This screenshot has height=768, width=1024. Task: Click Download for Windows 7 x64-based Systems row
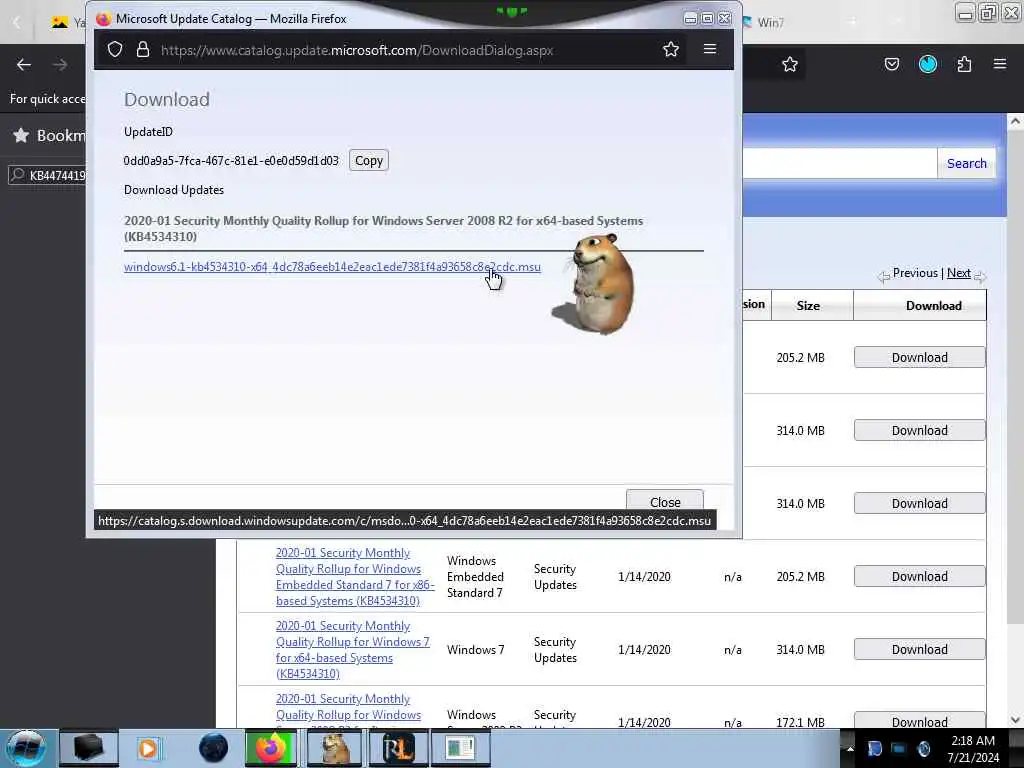click(x=920, y=650)
